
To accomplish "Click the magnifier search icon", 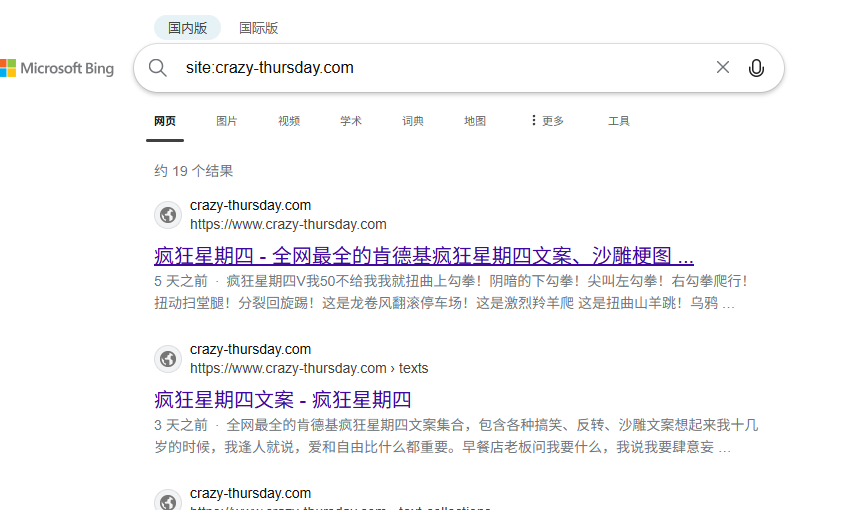I will click(x=158, y=68).
